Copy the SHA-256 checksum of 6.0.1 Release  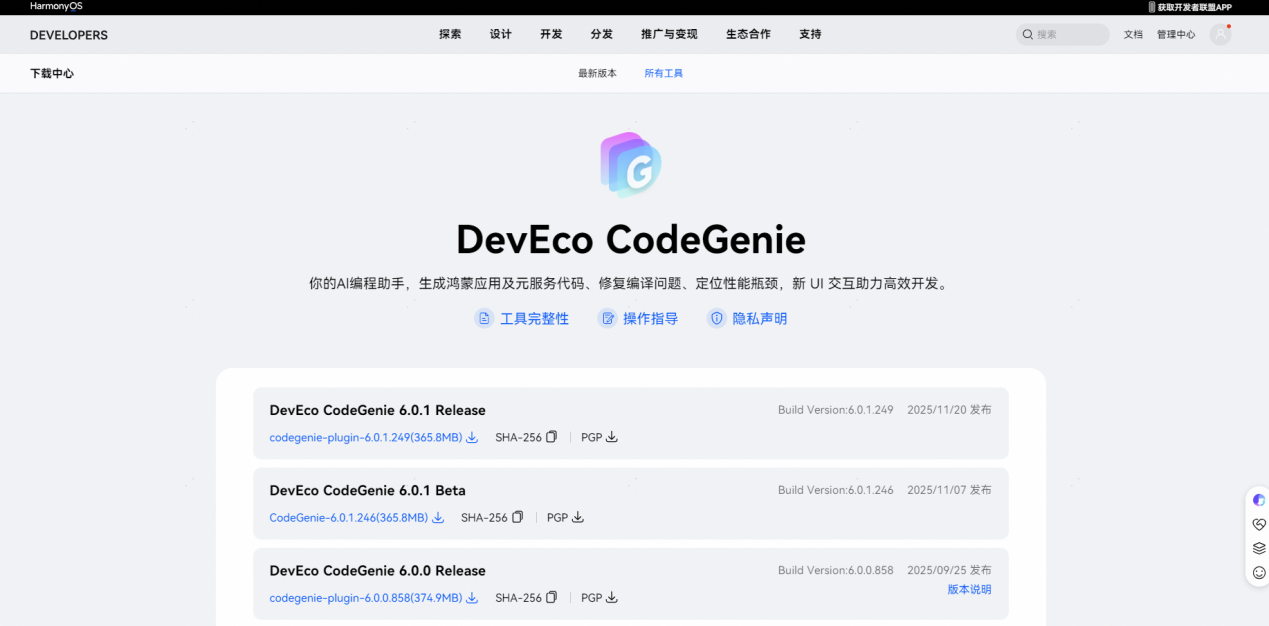[x=552, y=437]
